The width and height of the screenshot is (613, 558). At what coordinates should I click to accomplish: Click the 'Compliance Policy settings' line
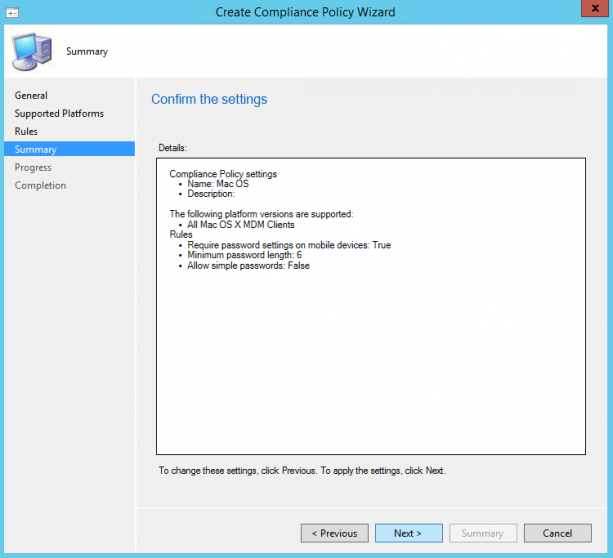pyautogui.click(x=223, y=174)
